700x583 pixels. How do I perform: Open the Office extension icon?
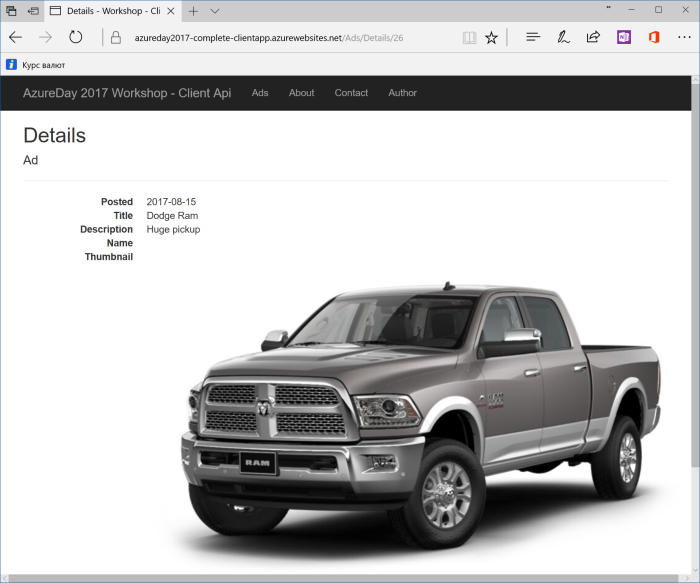point(654,37)
